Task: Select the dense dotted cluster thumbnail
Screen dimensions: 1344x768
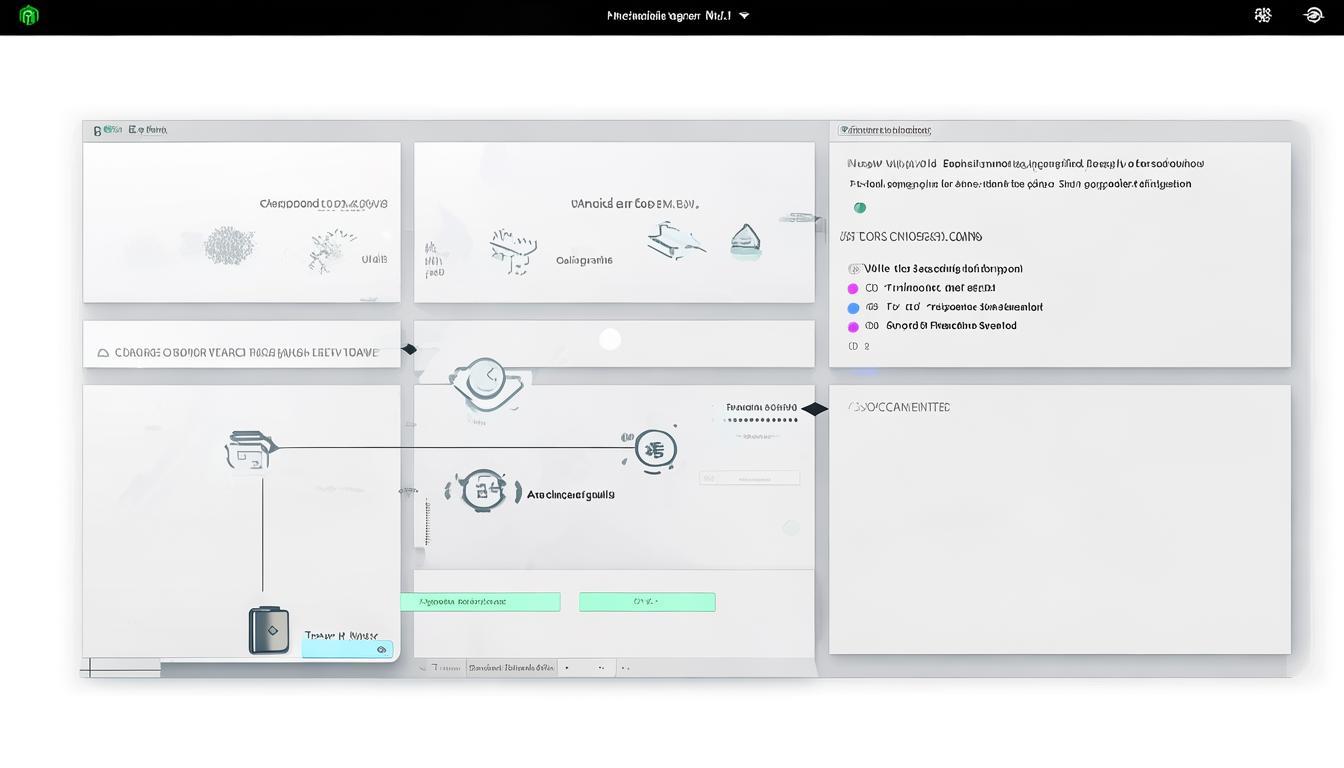Action: click(x=229, y=246)
